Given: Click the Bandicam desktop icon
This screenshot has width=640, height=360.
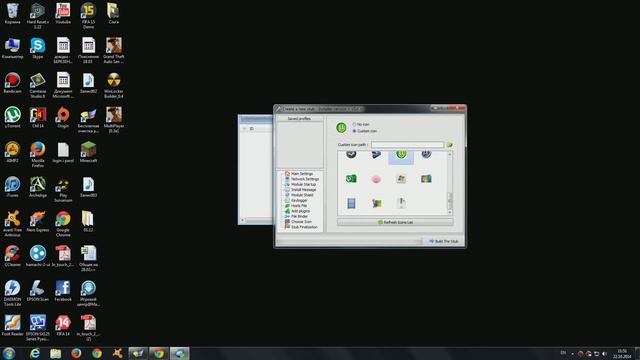Looking at the screenshot, I should 12,83.
